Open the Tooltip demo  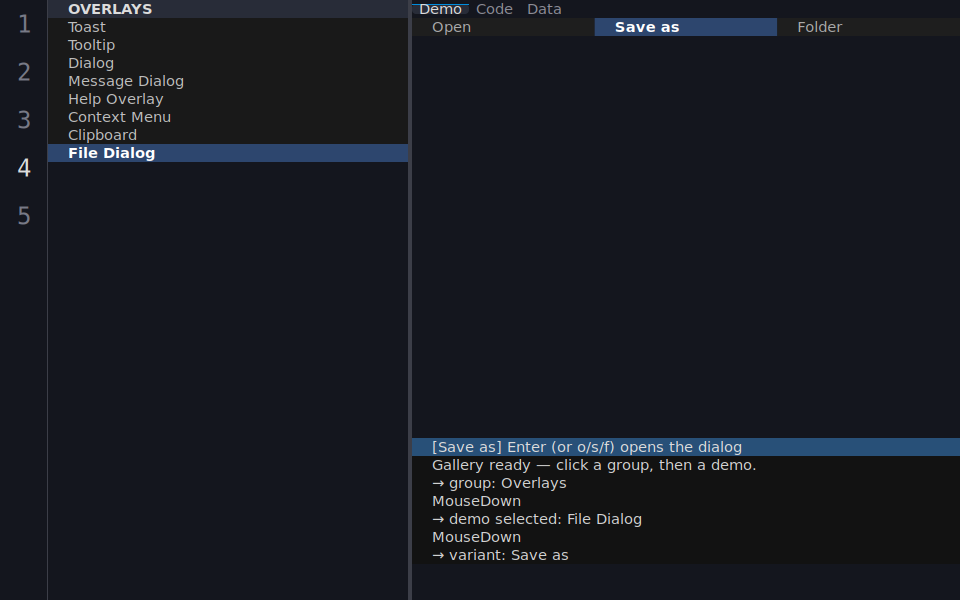[228, 45]
